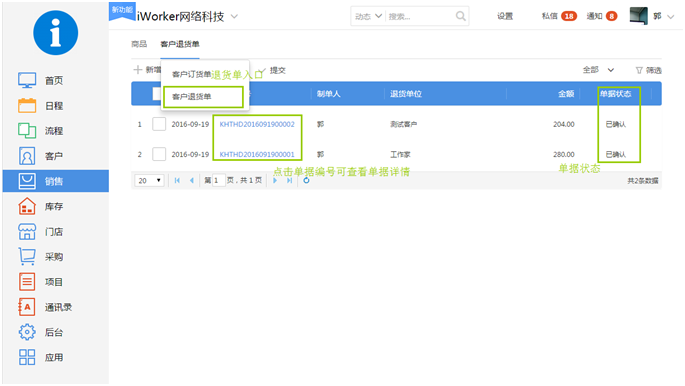Click the 新功能 new feature badge
This screenshot has height=386, width=685.
pos(122,10)
